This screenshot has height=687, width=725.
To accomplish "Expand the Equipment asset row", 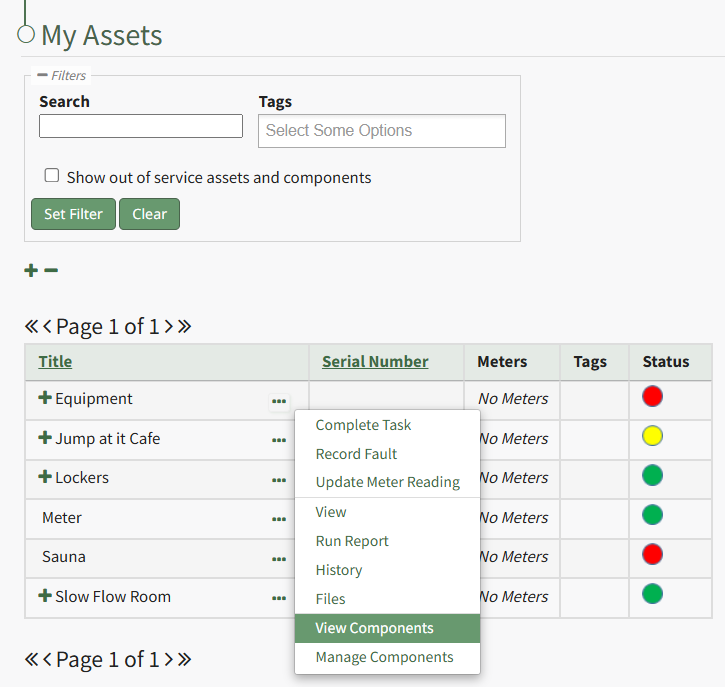I will (x=45, y=398).
